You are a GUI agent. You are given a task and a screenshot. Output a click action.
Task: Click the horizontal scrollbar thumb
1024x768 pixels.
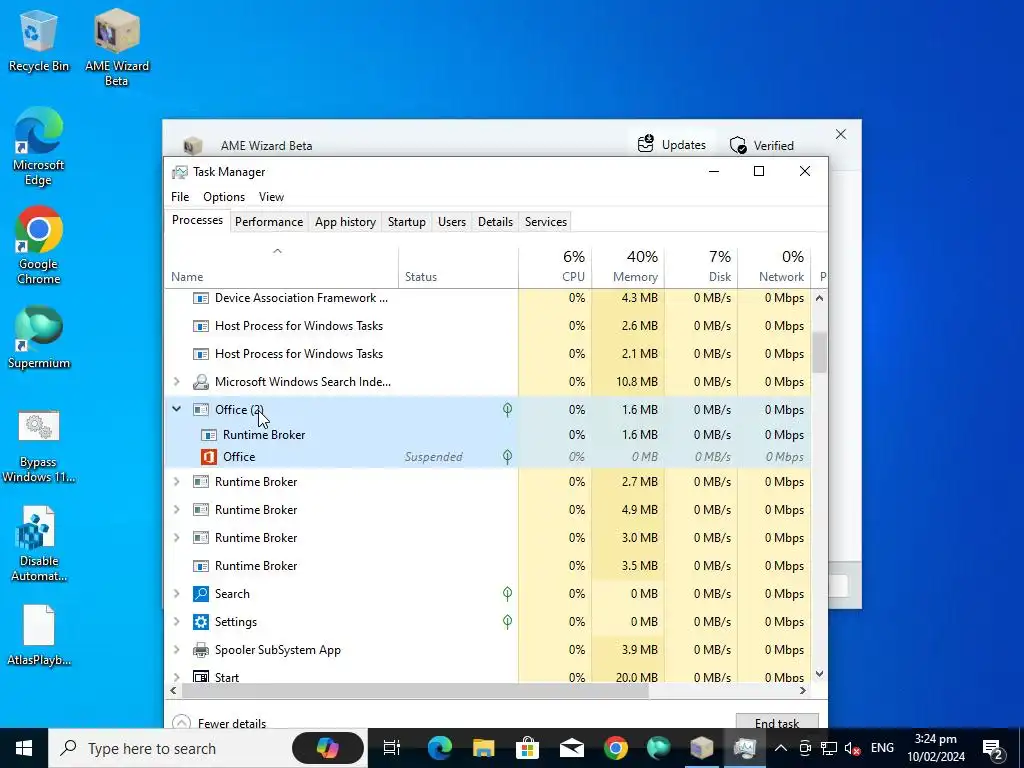(x=415, y=690)
